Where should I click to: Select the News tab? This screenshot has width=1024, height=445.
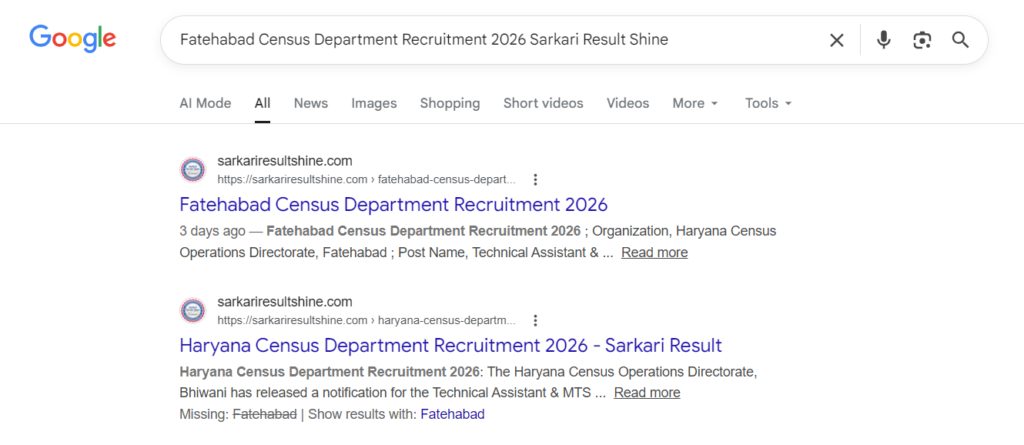pyautogui.click(x=310, y=103)
